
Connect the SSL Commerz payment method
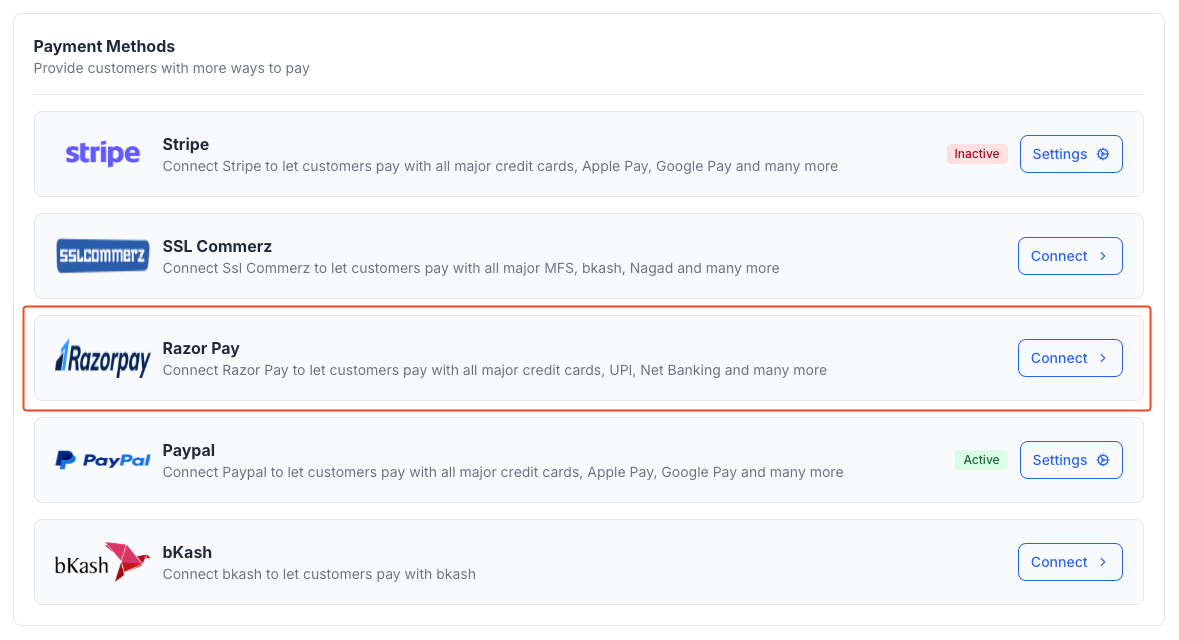(1069, 256)
